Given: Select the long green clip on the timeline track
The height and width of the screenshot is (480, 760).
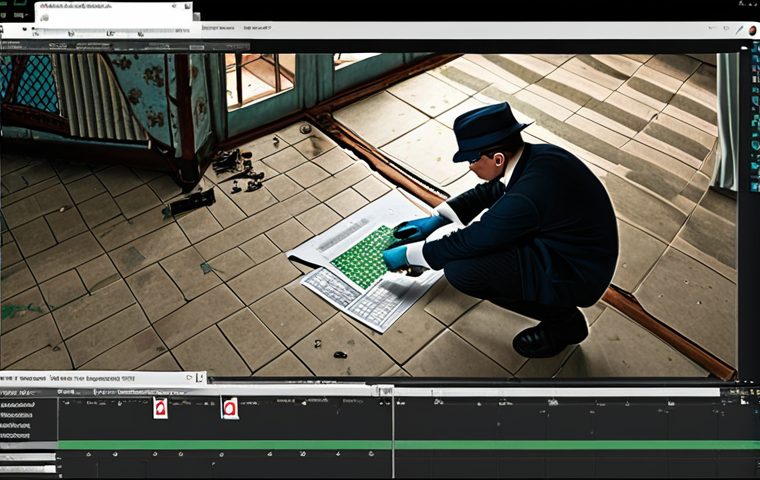Looking at the screenshot, I should click(409, 445).
